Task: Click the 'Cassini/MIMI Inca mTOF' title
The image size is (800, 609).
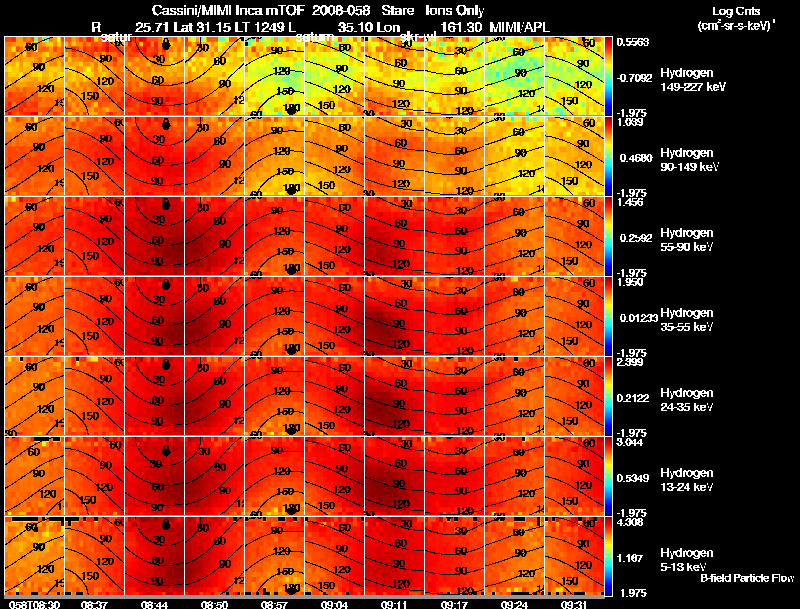Action: point(228,10)
